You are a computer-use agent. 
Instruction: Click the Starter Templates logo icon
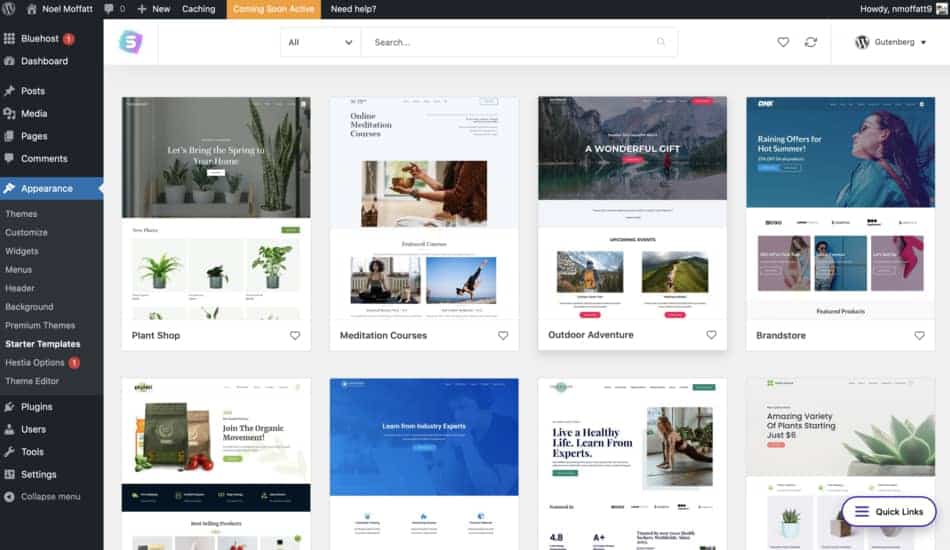(x=131, y=42)
